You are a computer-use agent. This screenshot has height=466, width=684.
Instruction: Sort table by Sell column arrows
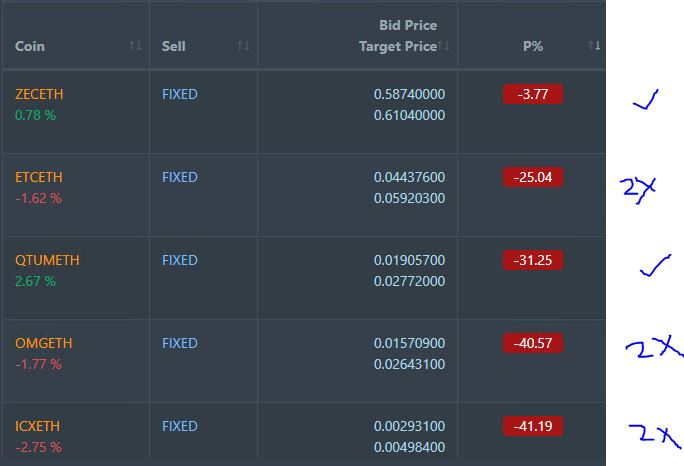coord(243,45)
